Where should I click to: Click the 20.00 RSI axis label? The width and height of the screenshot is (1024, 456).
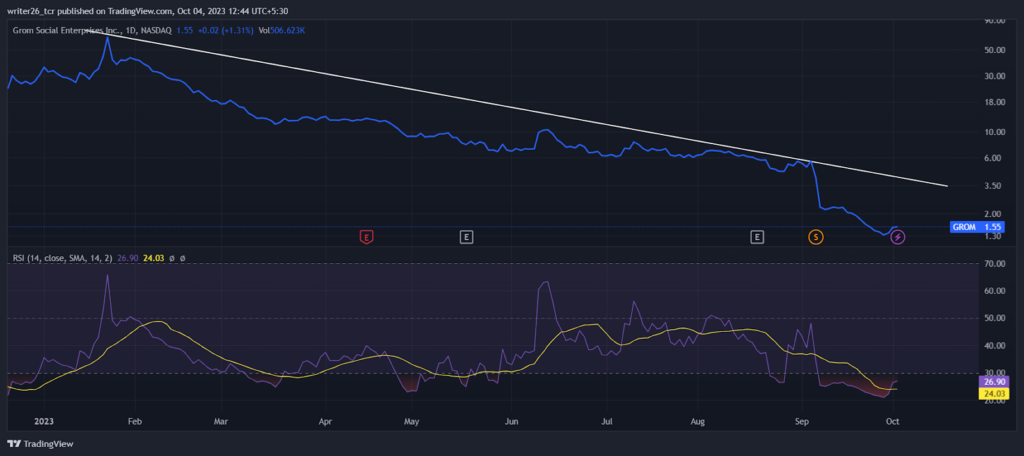[x=995, y=401]
